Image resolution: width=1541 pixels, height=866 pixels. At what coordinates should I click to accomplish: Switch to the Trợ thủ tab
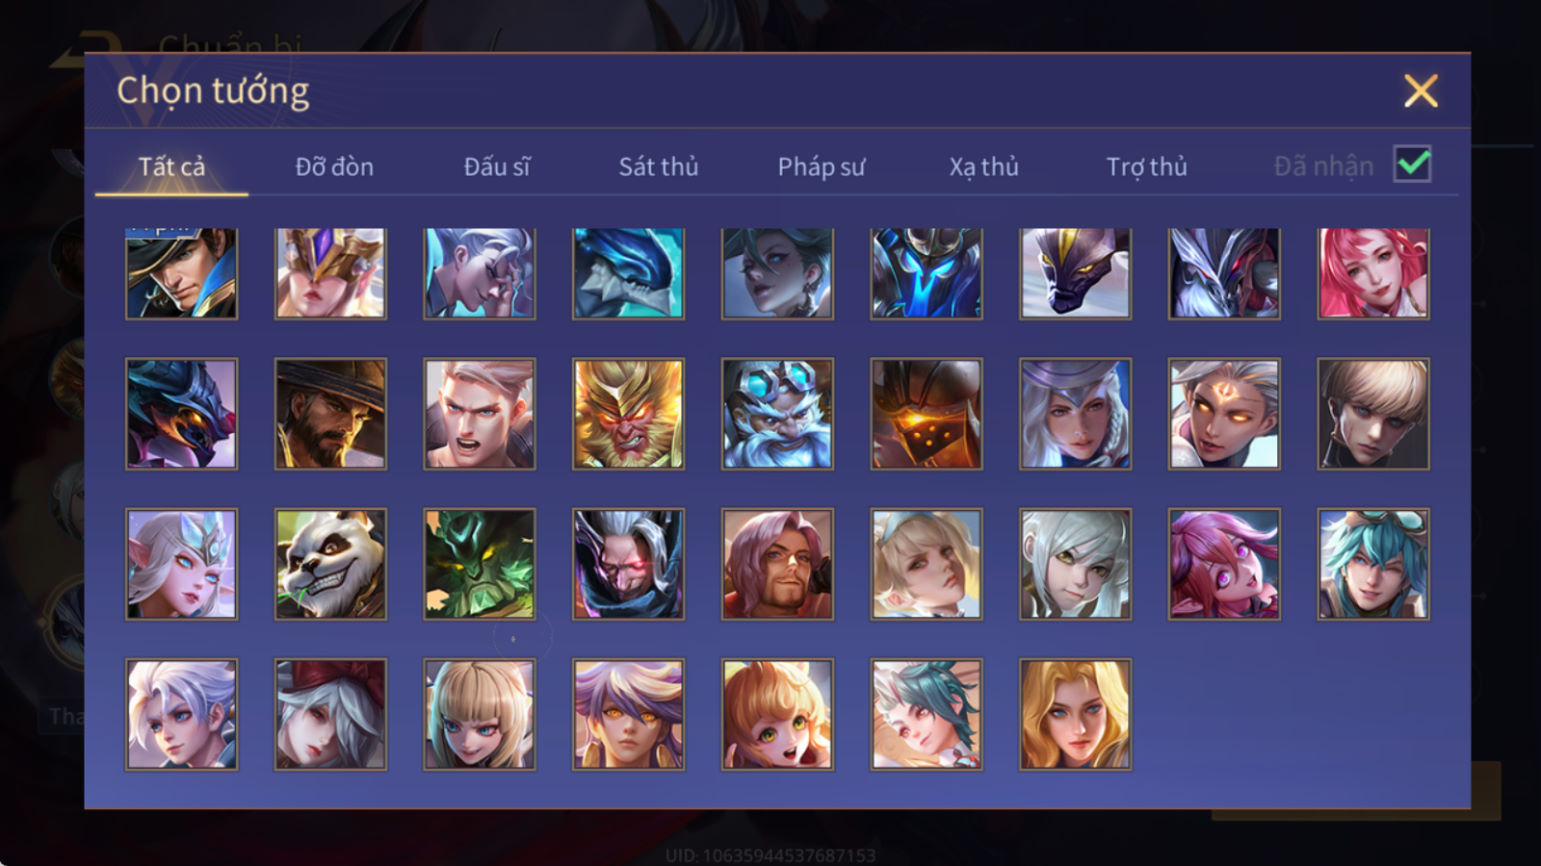pyautogui.click(x=1146, y=166)
